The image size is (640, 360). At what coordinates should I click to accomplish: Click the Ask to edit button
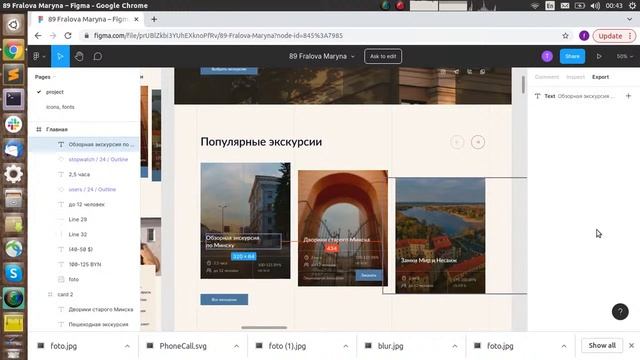point(383,56)
